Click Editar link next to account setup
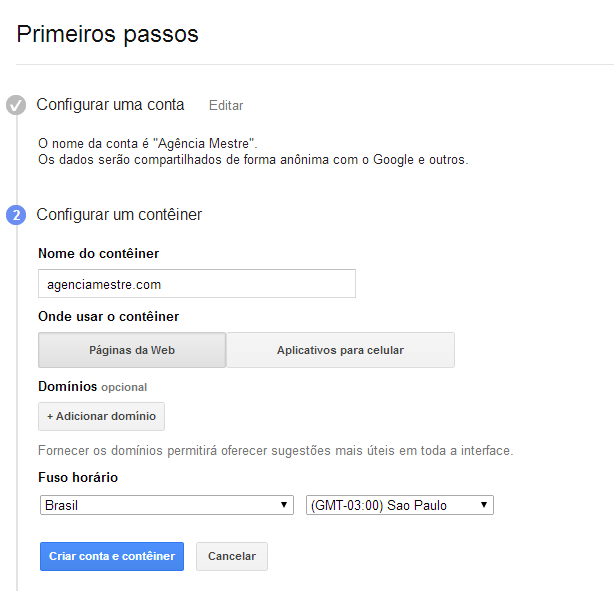Viewport: 614px width, 600px height. 225,105
